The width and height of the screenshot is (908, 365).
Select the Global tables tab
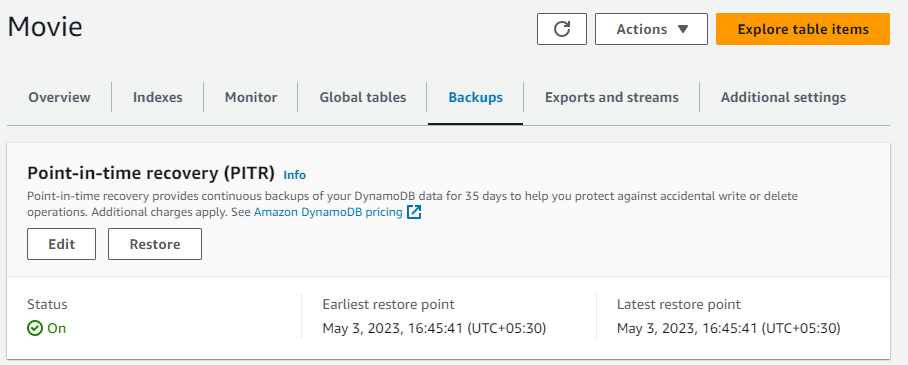363,97
